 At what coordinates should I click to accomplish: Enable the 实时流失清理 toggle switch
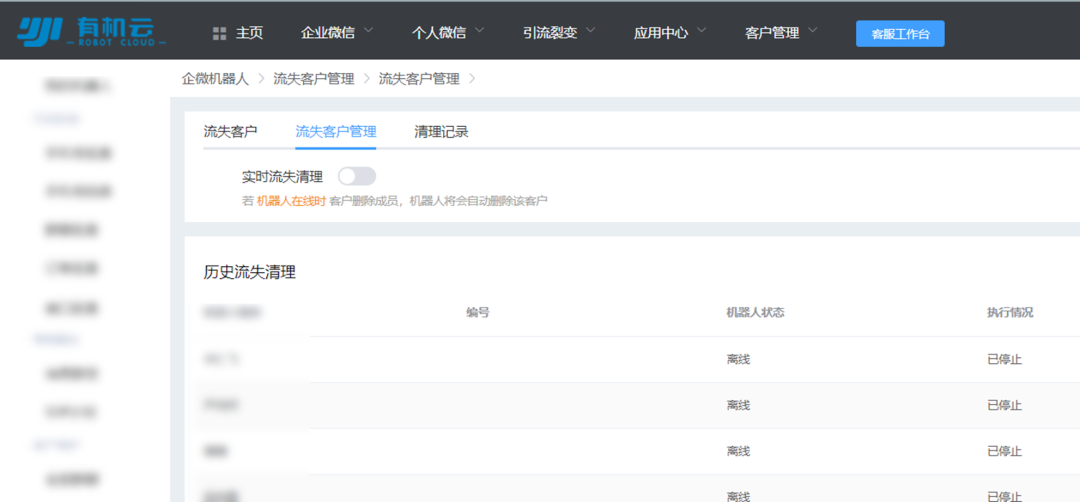(356, 176)
